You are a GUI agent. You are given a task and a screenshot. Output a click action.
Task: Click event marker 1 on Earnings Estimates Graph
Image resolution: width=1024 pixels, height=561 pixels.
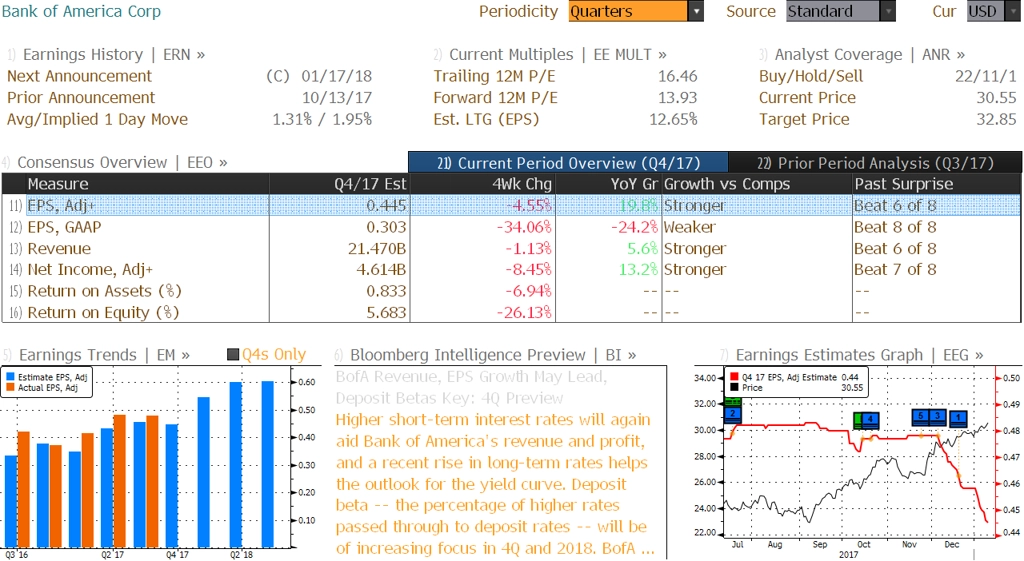tap(958, 417)
